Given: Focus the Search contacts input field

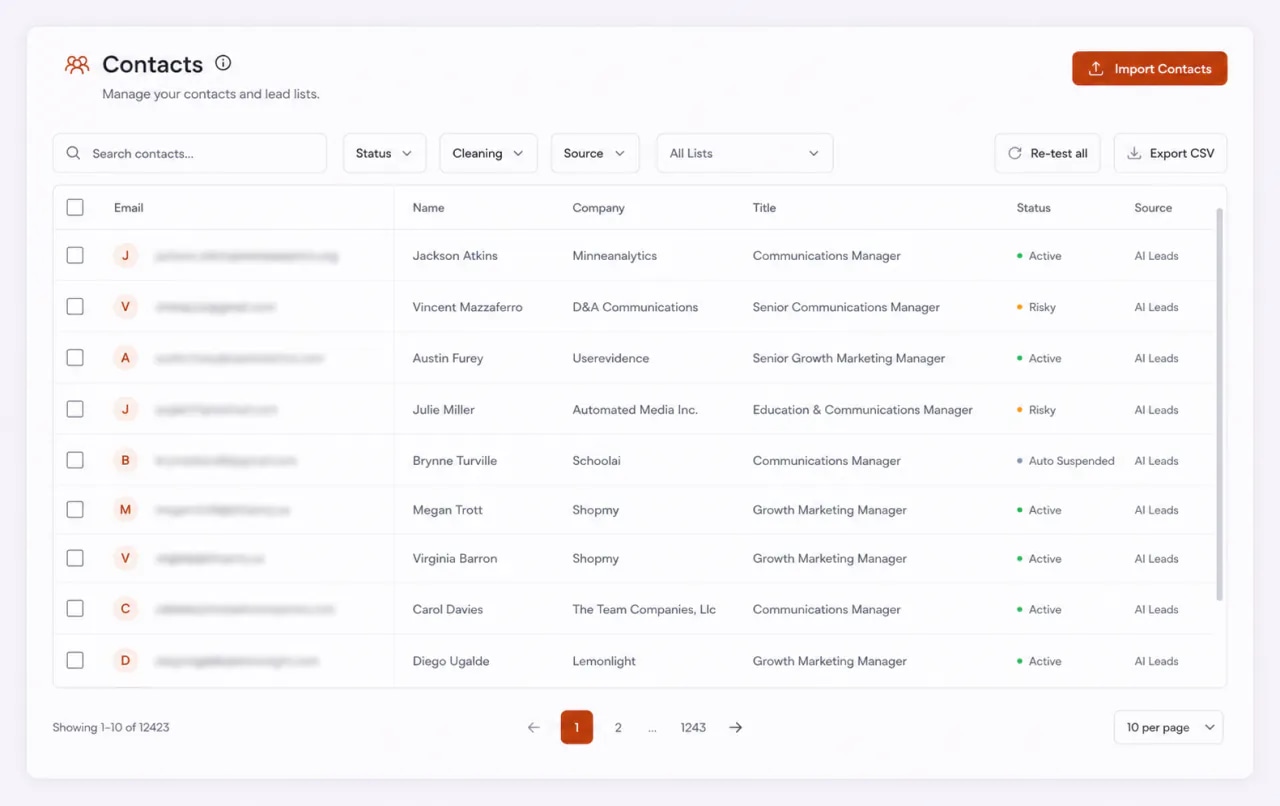Looking at the screenshot, I should pos(190,153).
